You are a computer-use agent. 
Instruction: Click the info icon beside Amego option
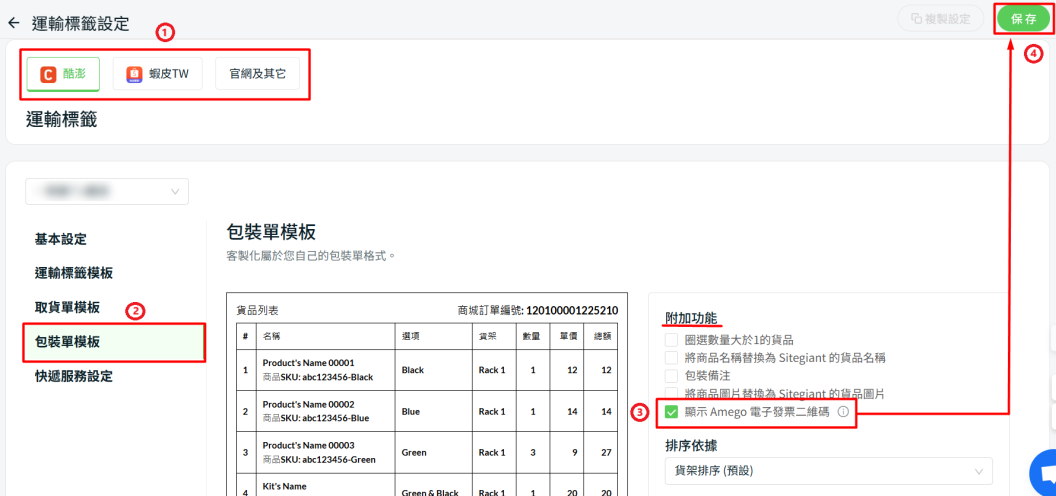coord(843,412)
